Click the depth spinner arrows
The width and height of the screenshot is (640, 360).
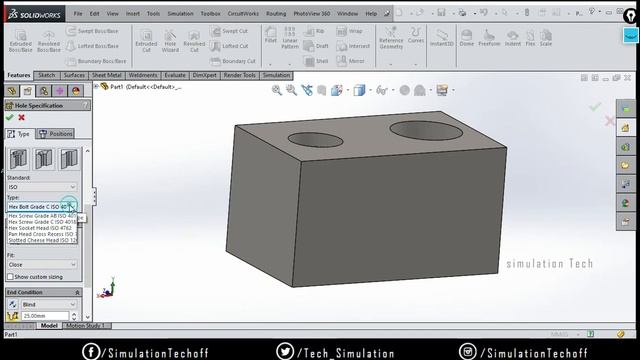tap(74, 316)
